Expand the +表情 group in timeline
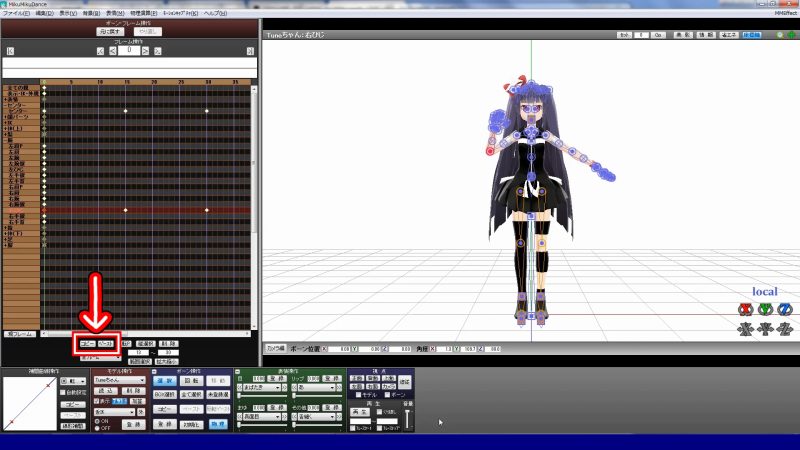The width and height of the screenshot is (800, 450). click(x=6, y=99)
